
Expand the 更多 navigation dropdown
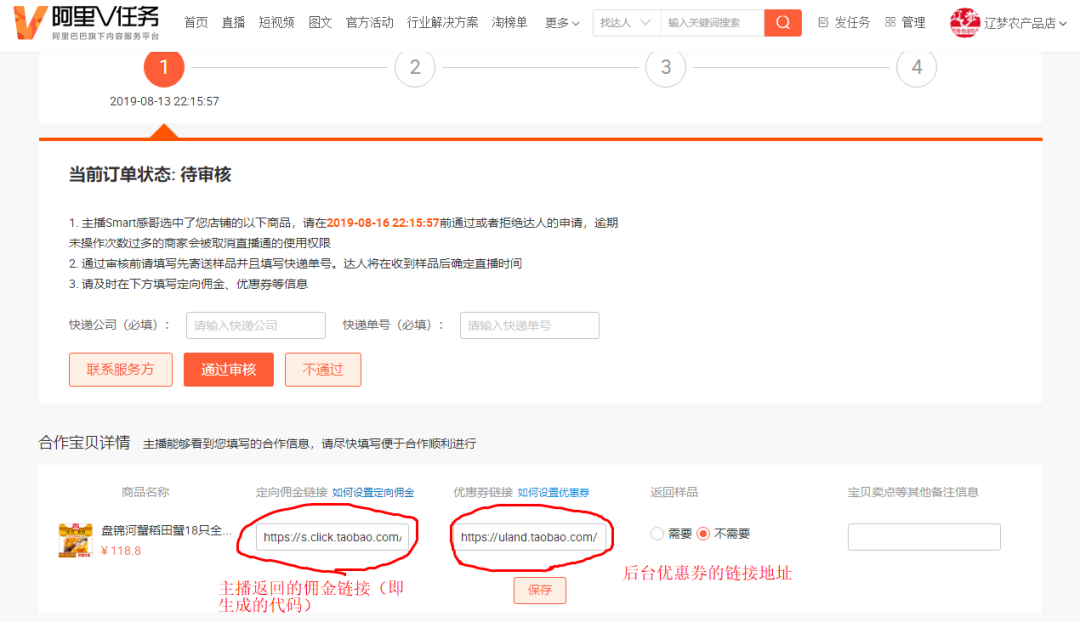click(562, 23)
